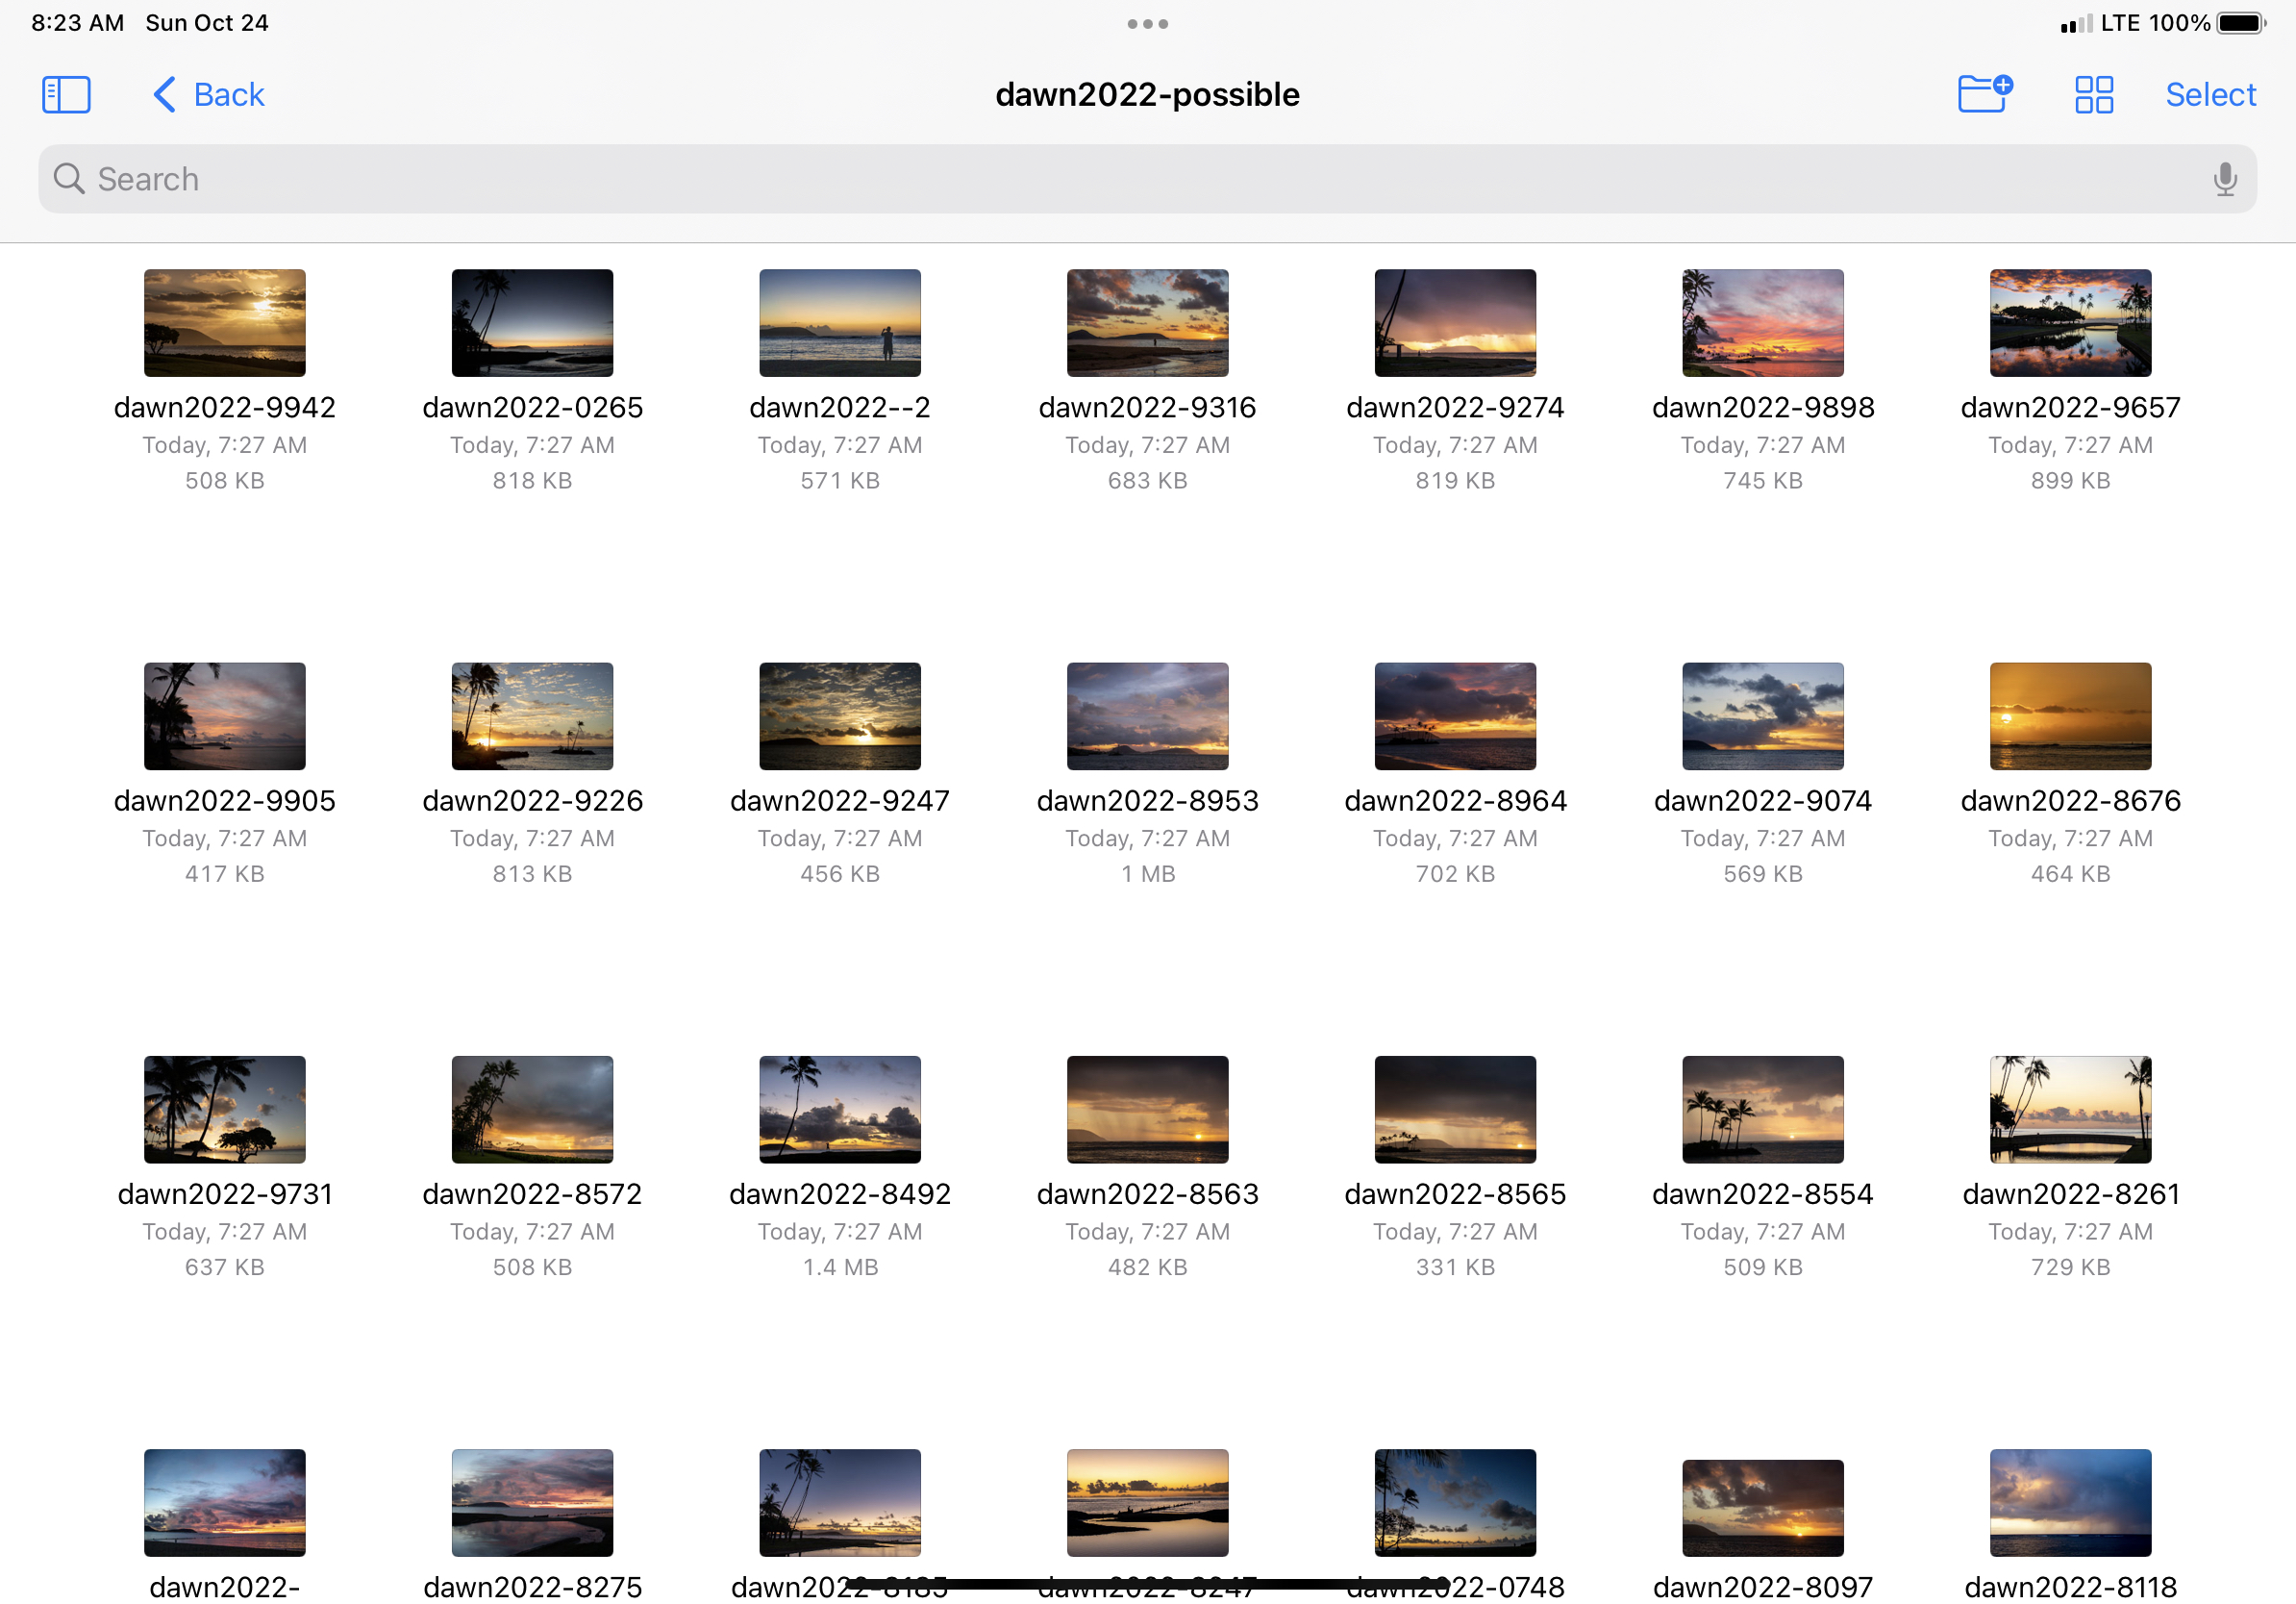Create a new folder with plus icon
Screen dimensions: 2296x1604
[1984, 94]
